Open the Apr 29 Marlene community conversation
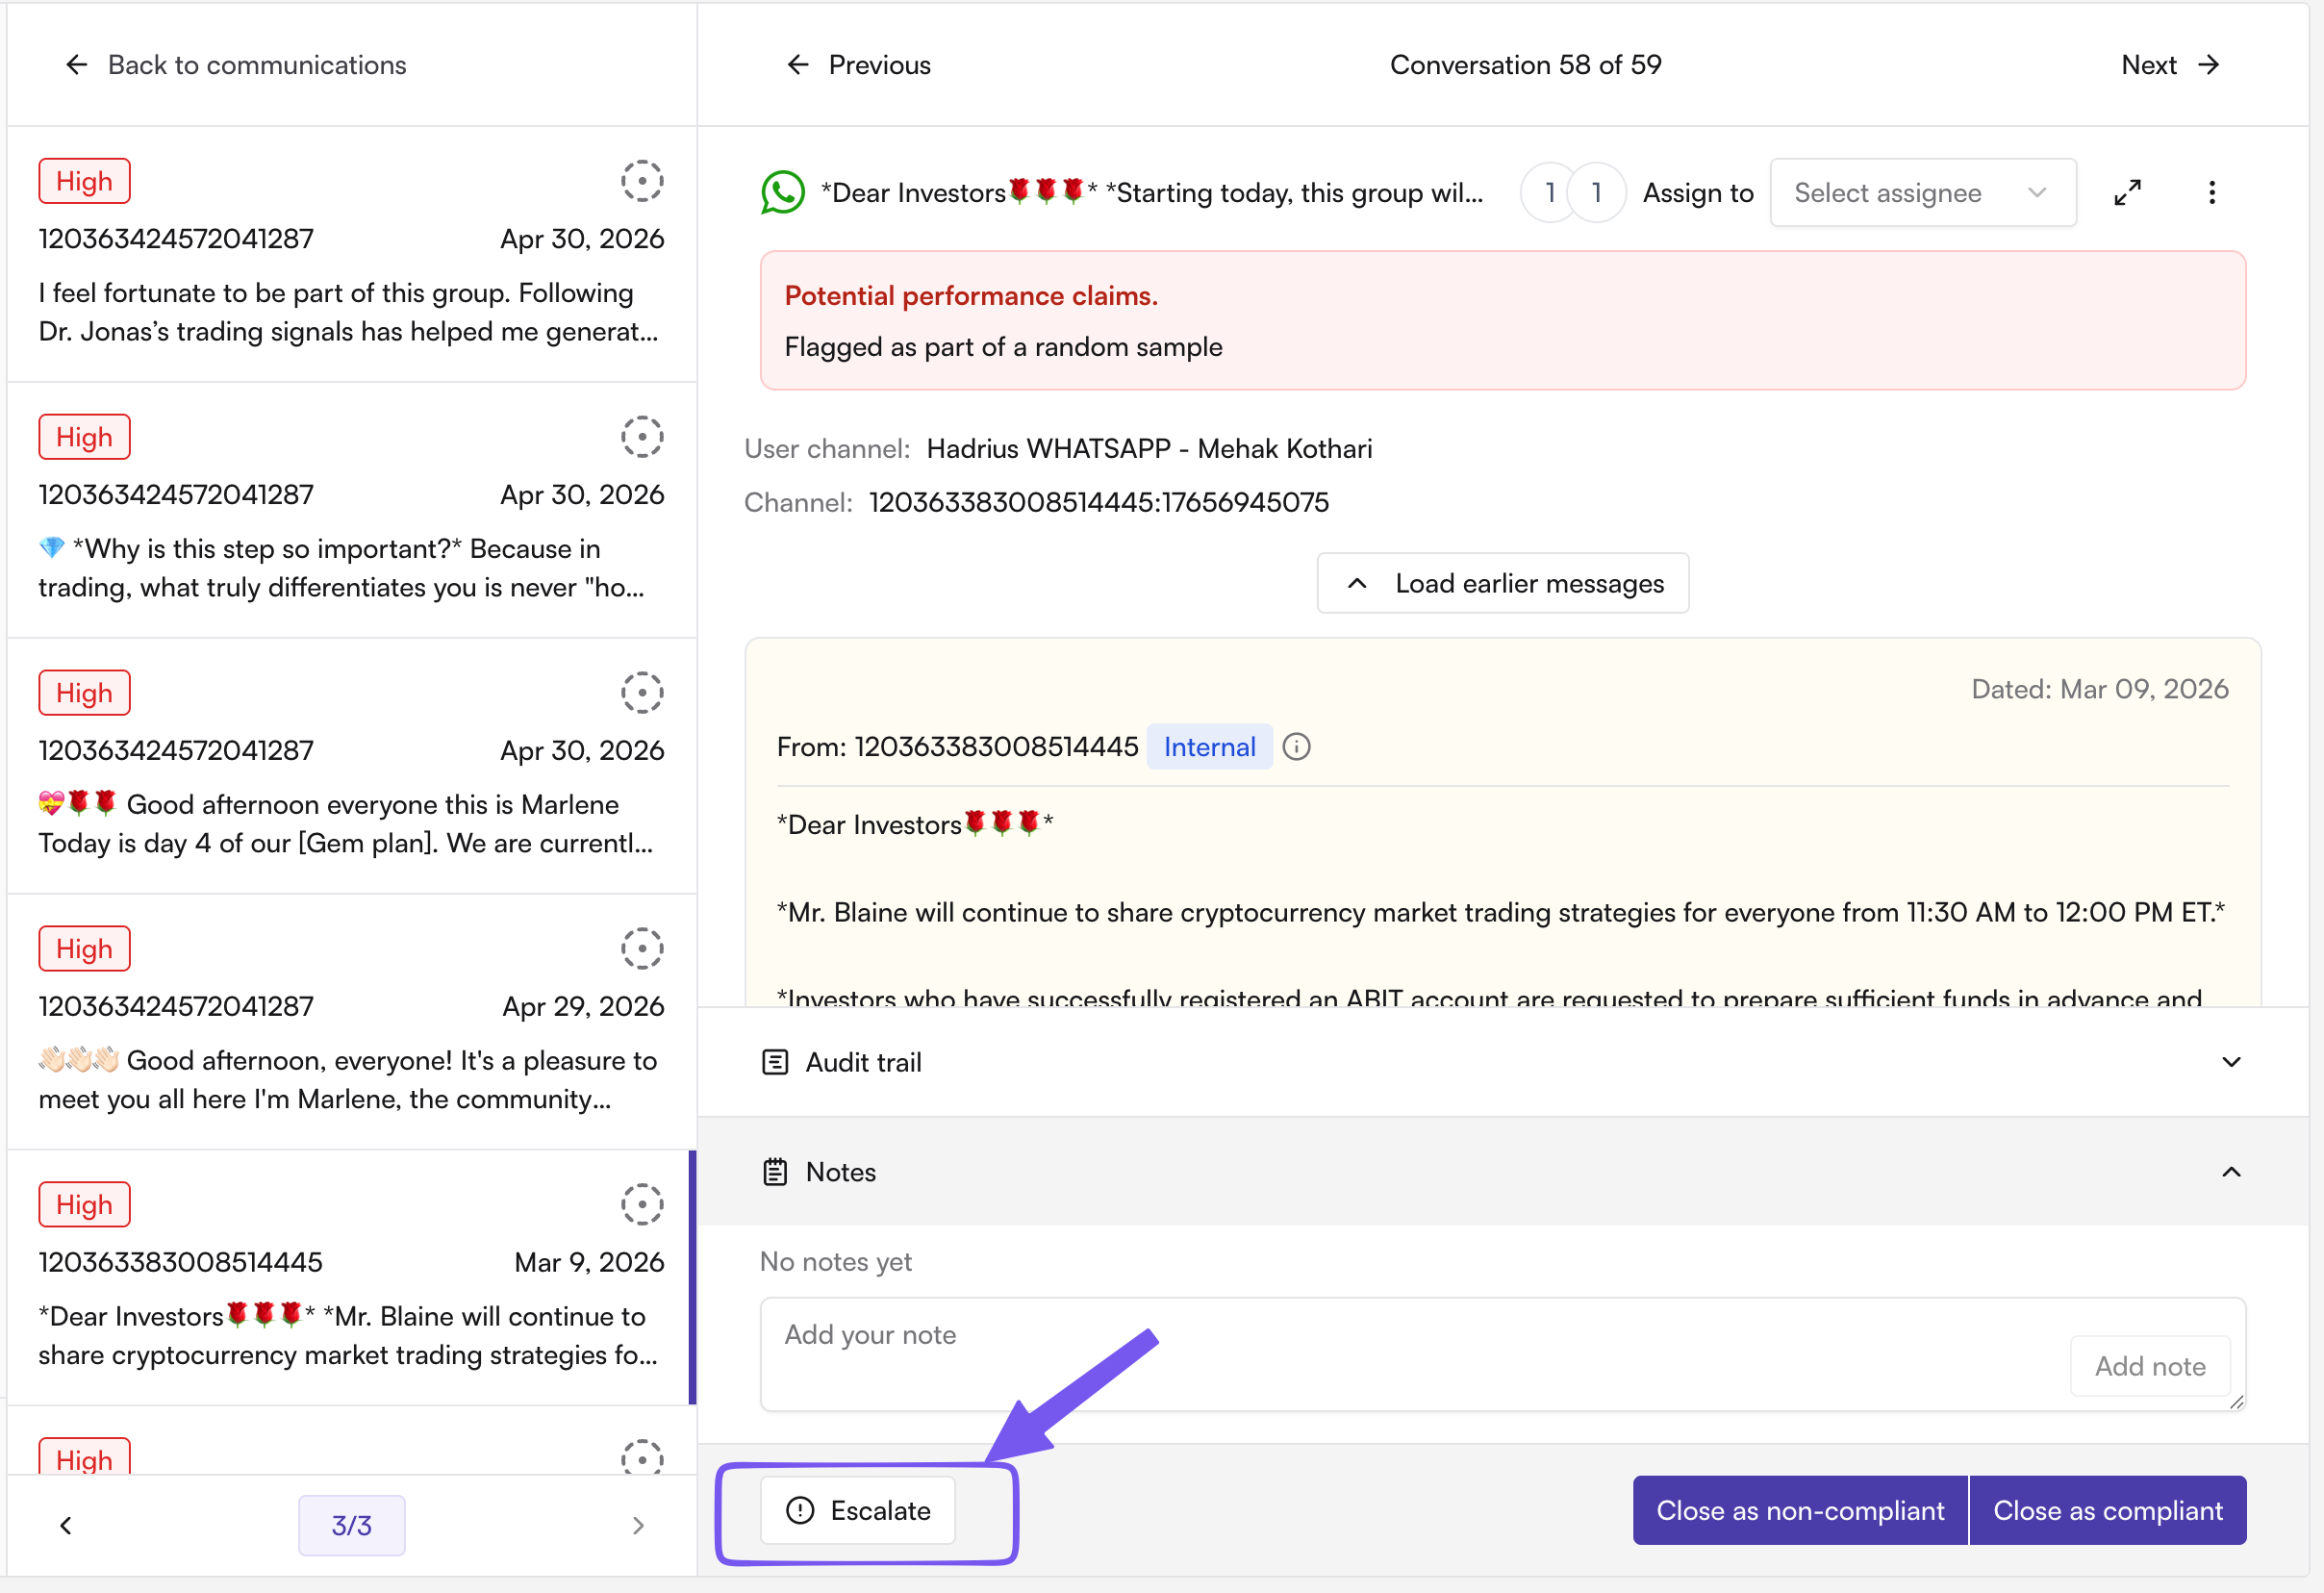The height and width of the screenshot is (1593, 2324). coord(351,1021)
